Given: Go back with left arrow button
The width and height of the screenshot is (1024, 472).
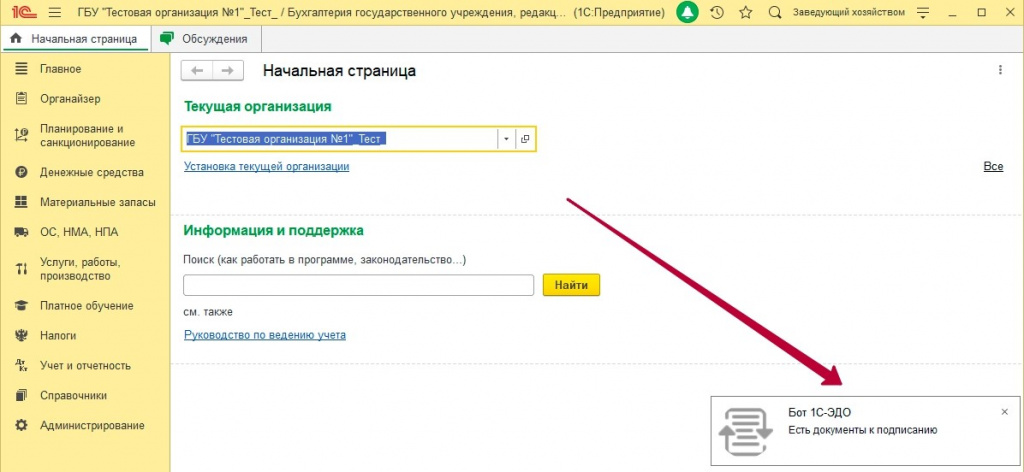Looking at the screenshot, I should (197, 71).
